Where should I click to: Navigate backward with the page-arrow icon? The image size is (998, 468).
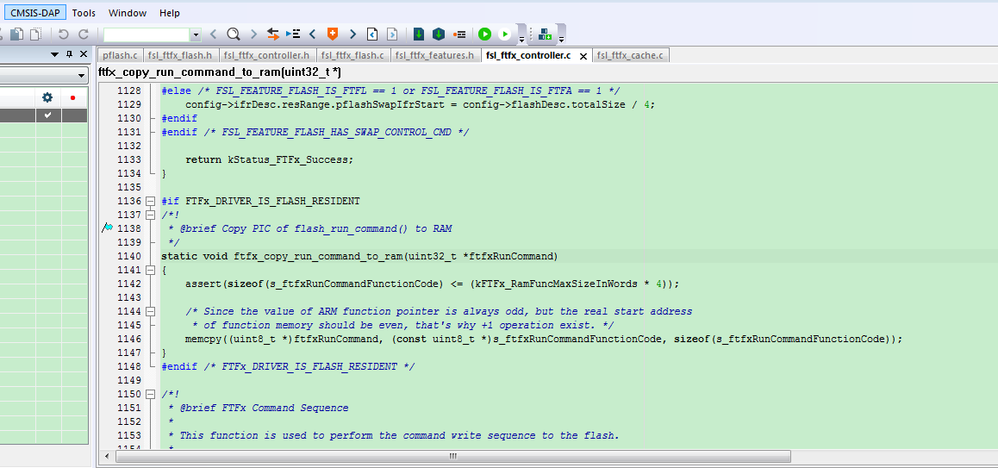372,34
